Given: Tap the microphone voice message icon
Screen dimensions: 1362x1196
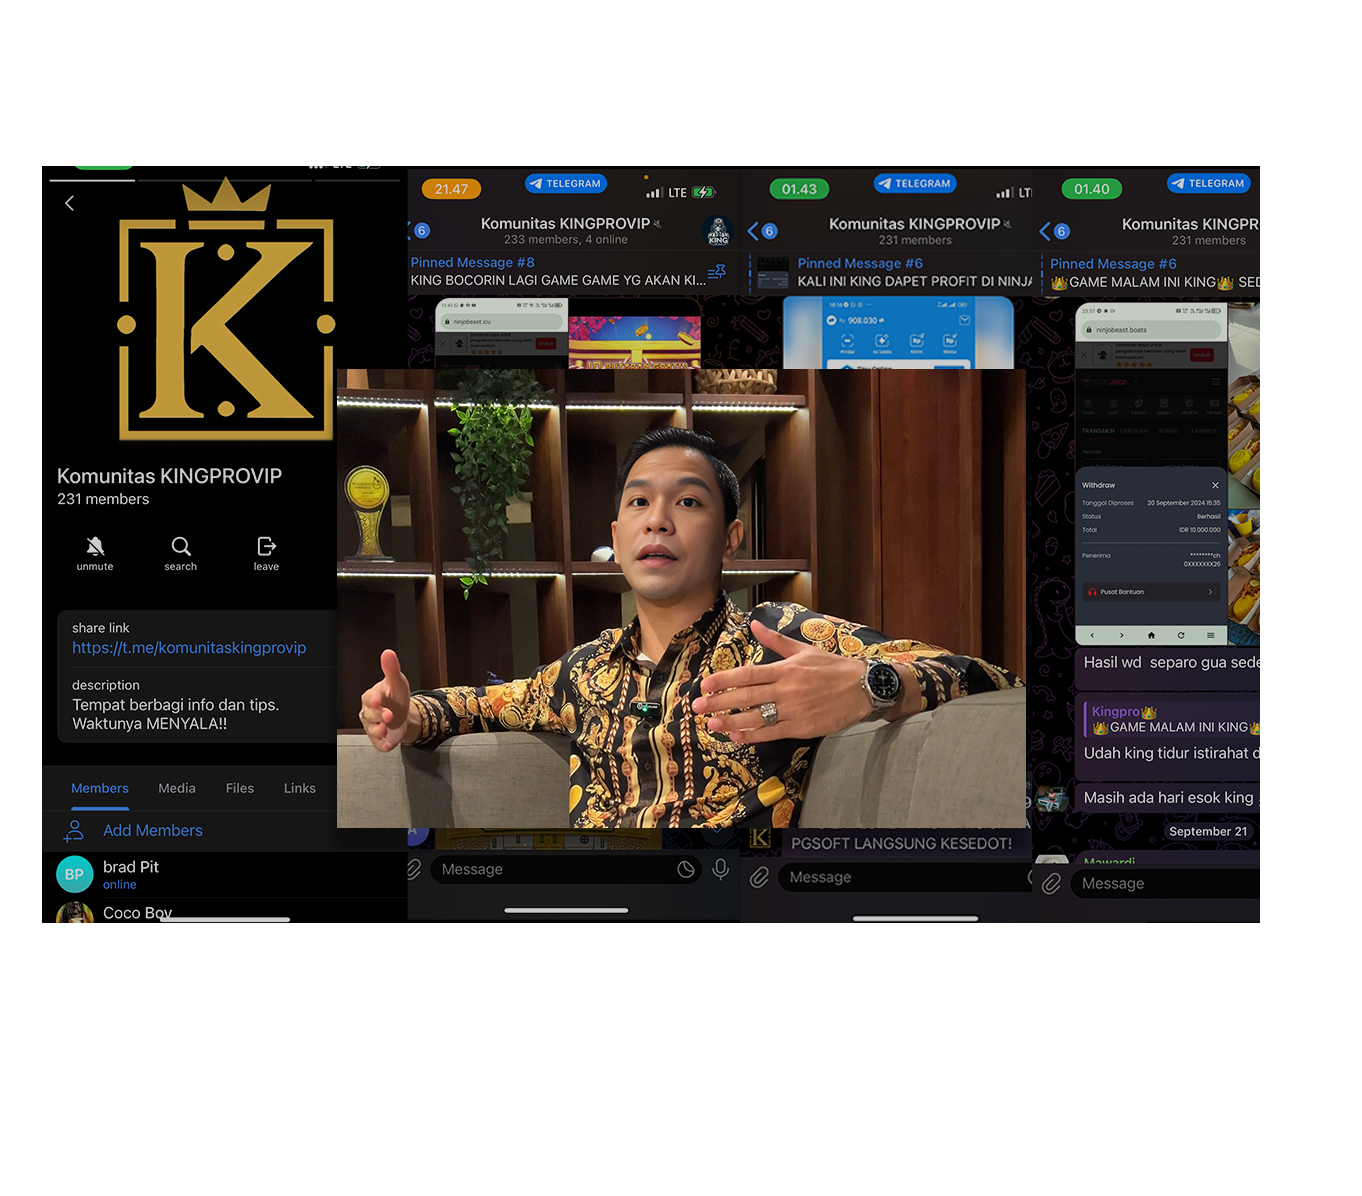Looking at the screenshot, I should 720,870.
